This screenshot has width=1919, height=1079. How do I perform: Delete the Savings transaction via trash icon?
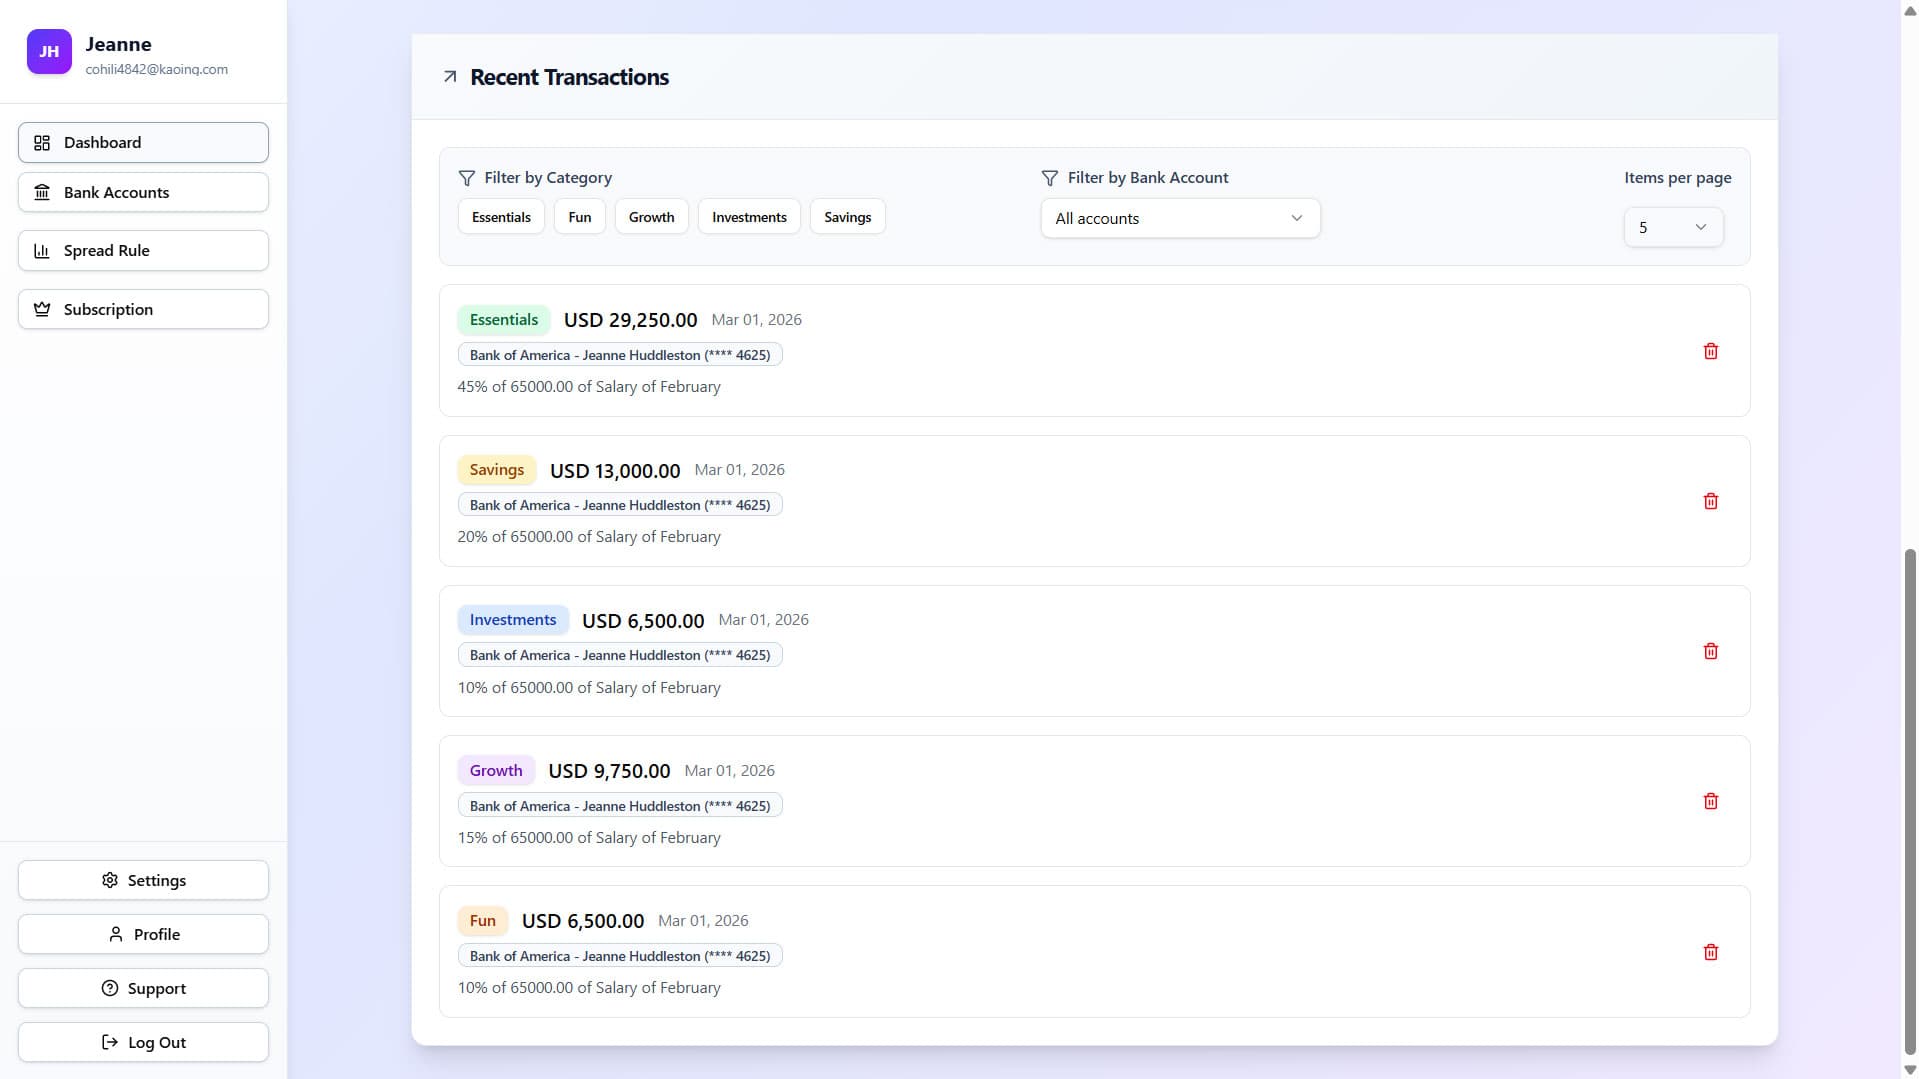pyautogui.click(x=1710, y=500)
